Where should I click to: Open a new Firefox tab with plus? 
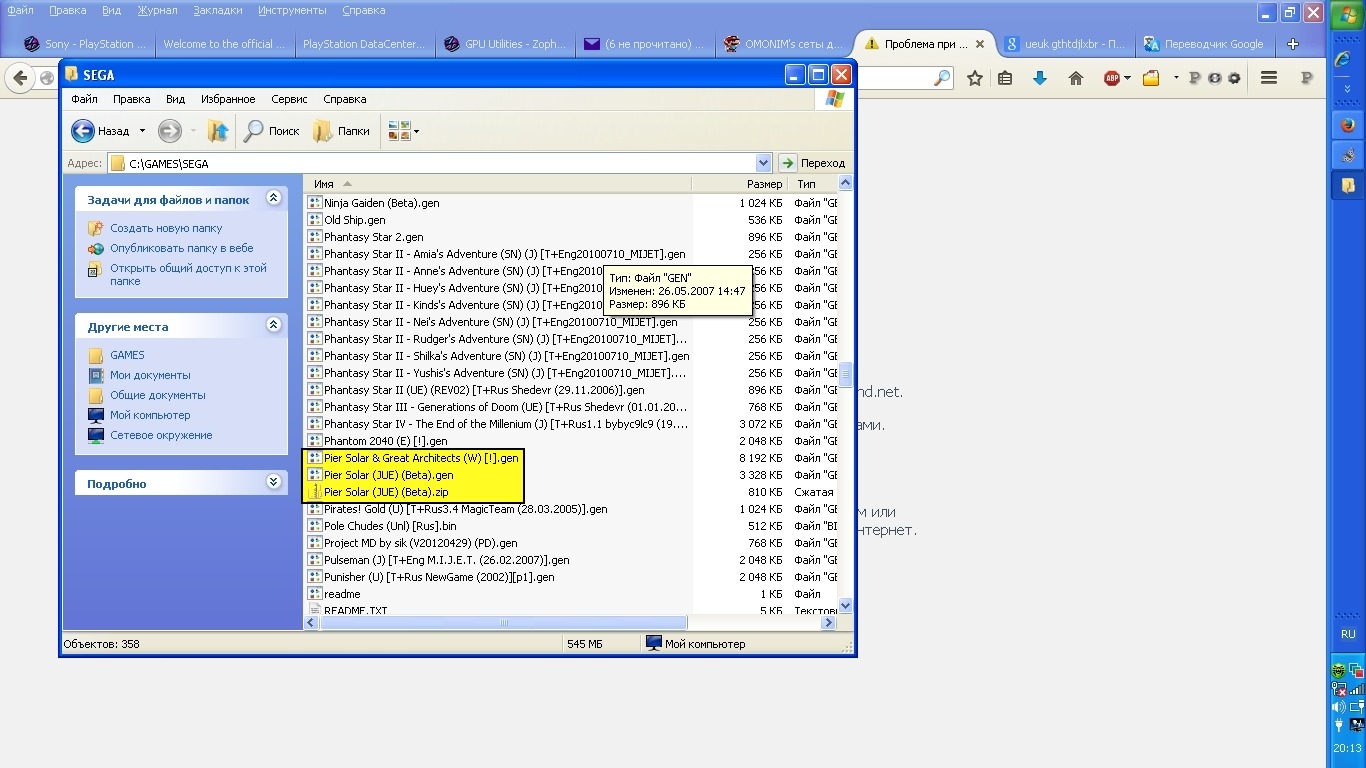click(x=1292, y=44)
